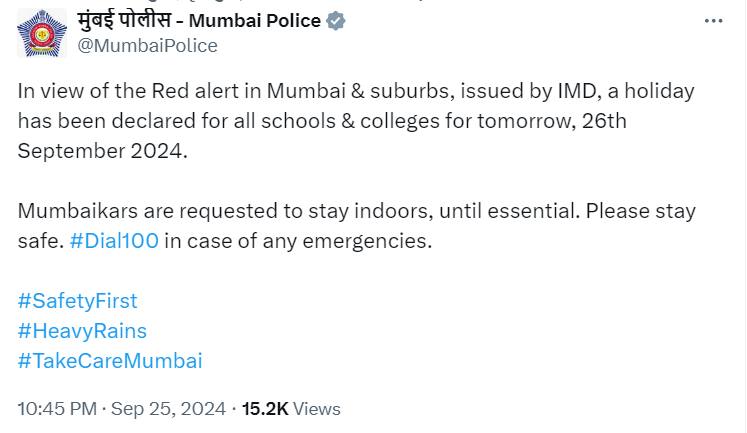Click the 10:45 PM post time

[57, 409]
